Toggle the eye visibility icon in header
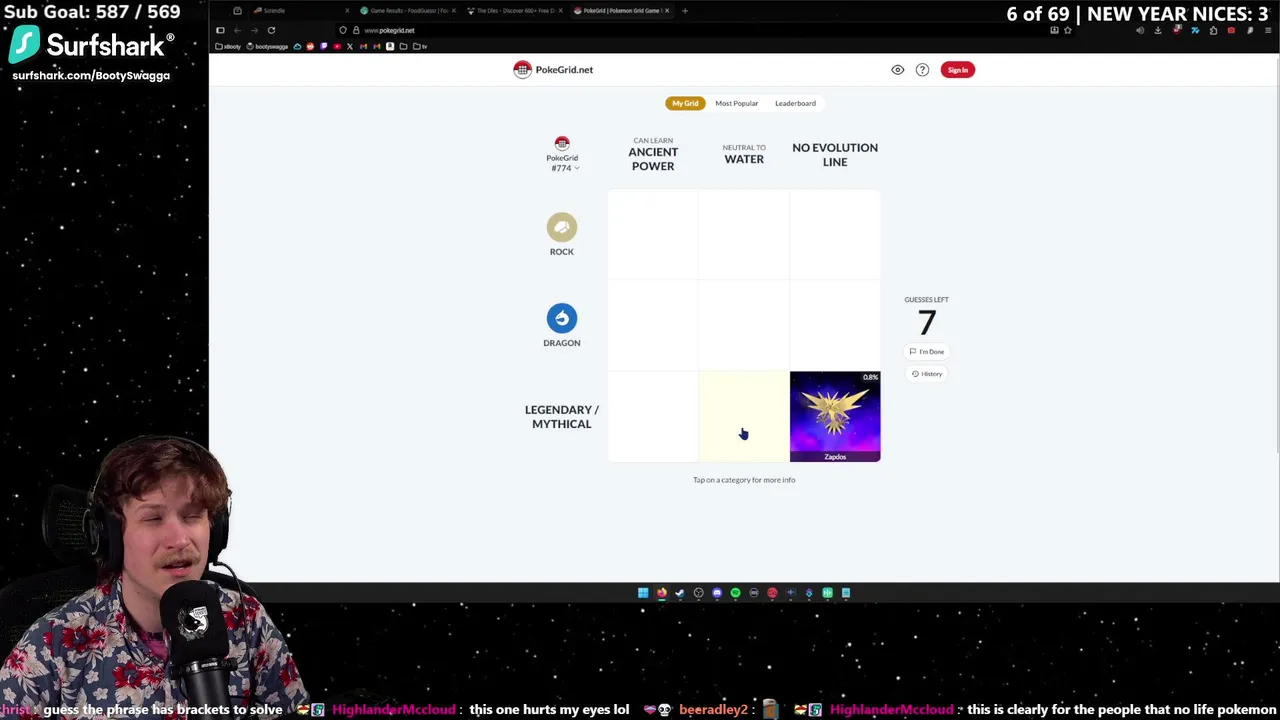 point(897,70)
